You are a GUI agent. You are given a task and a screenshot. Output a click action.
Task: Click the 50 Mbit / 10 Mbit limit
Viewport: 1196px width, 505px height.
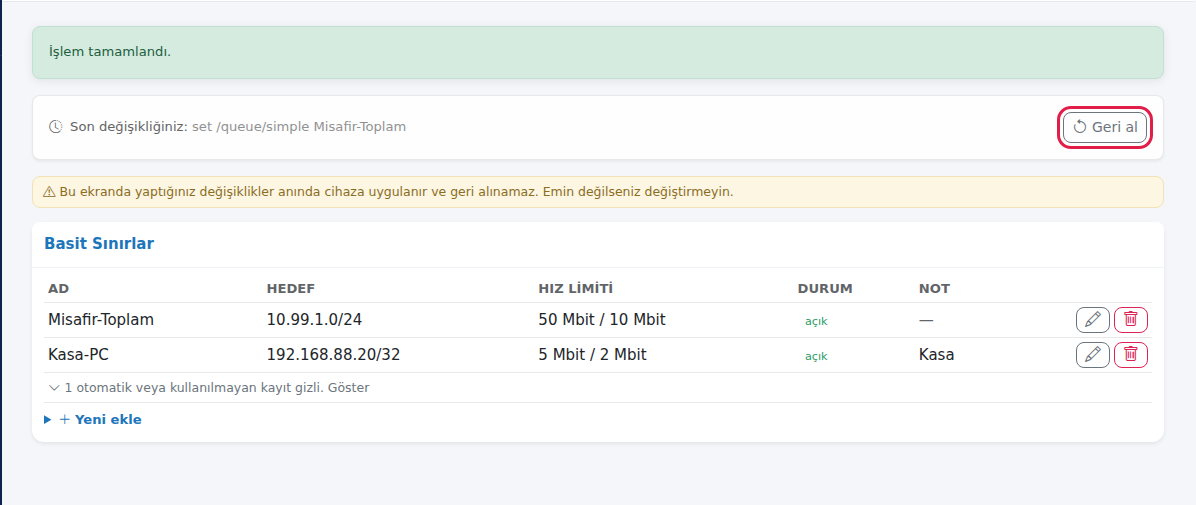(x=602, y=320)
